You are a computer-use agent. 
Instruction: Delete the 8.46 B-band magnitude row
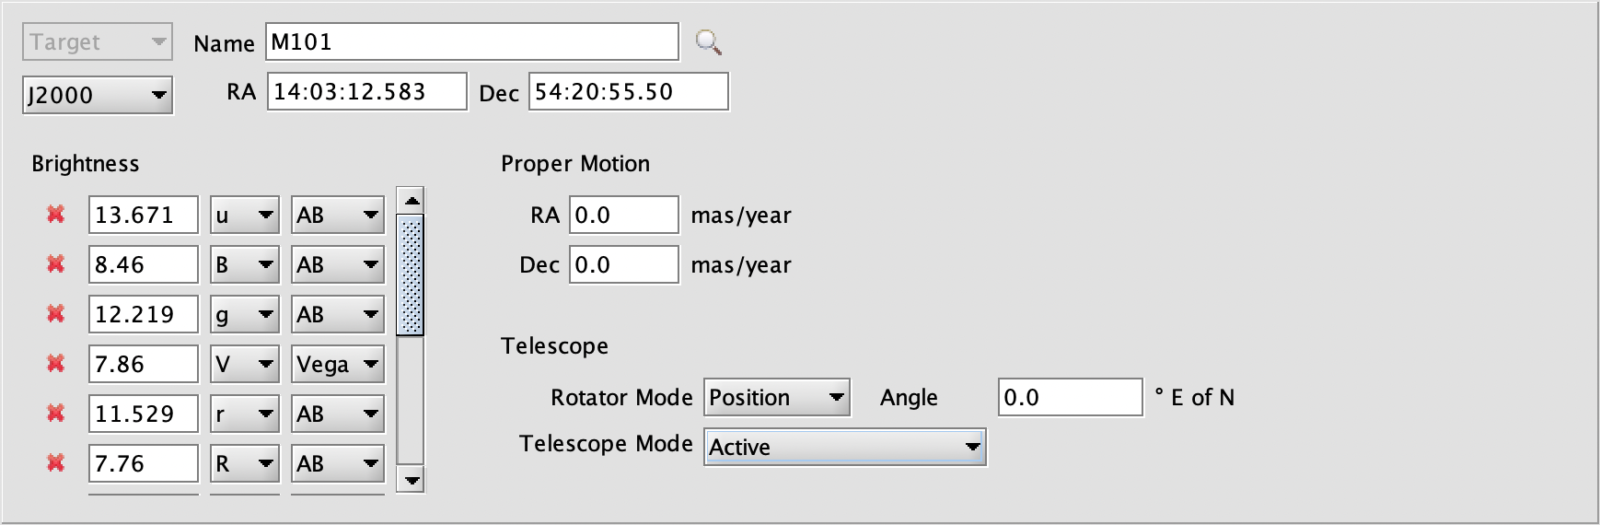click(56, 264)
